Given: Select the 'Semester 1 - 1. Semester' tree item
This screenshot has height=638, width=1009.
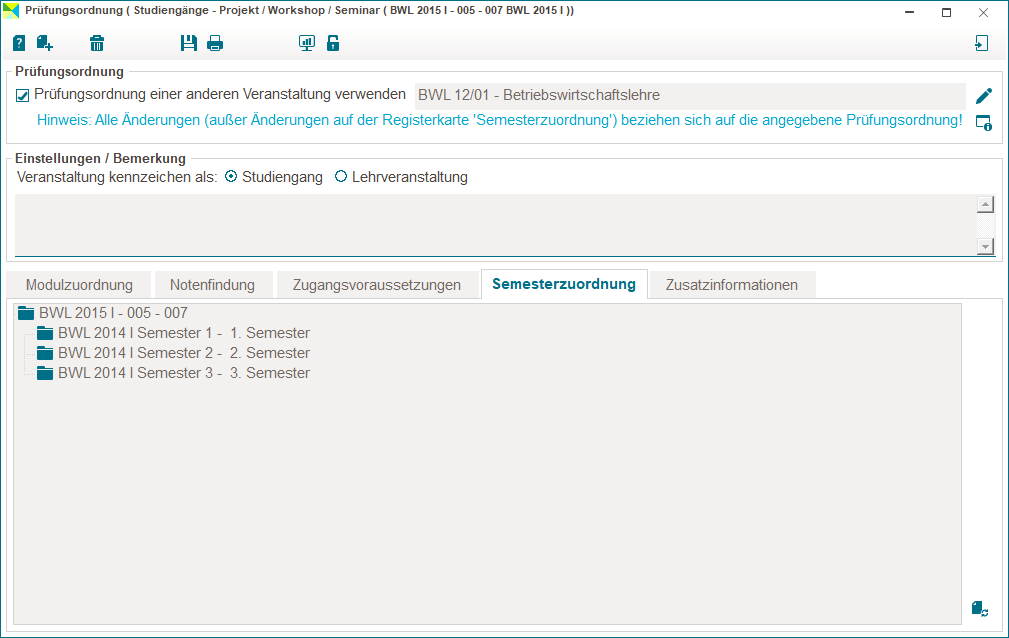Looking at the screenshot, I should 183,333.
